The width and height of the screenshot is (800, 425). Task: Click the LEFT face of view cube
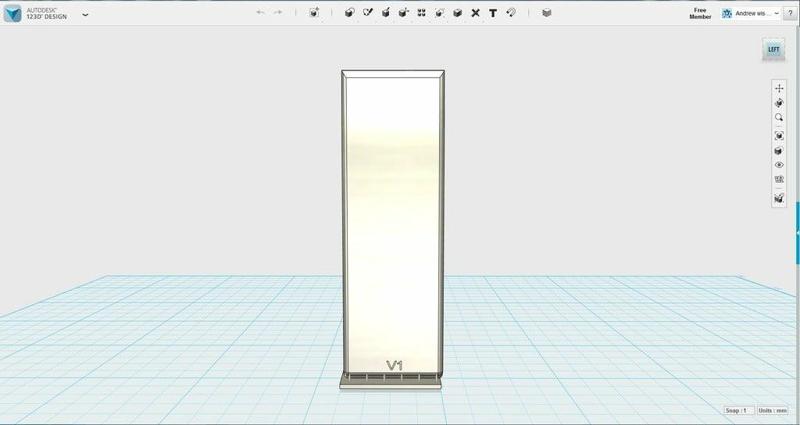click(773, 49)
